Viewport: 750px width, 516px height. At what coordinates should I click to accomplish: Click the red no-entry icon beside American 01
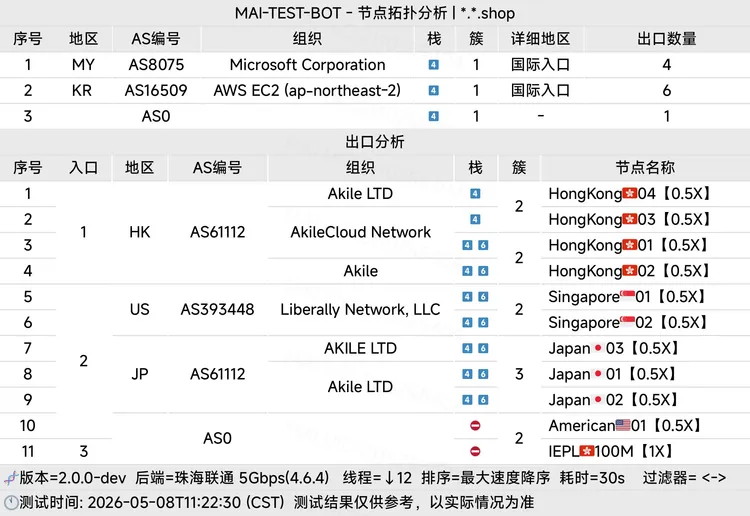pos(475,426)
